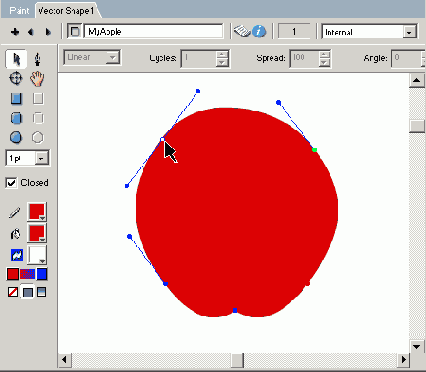Open the Cast Member Script icon
Screen dimensions: 426x372
(242, 32)
